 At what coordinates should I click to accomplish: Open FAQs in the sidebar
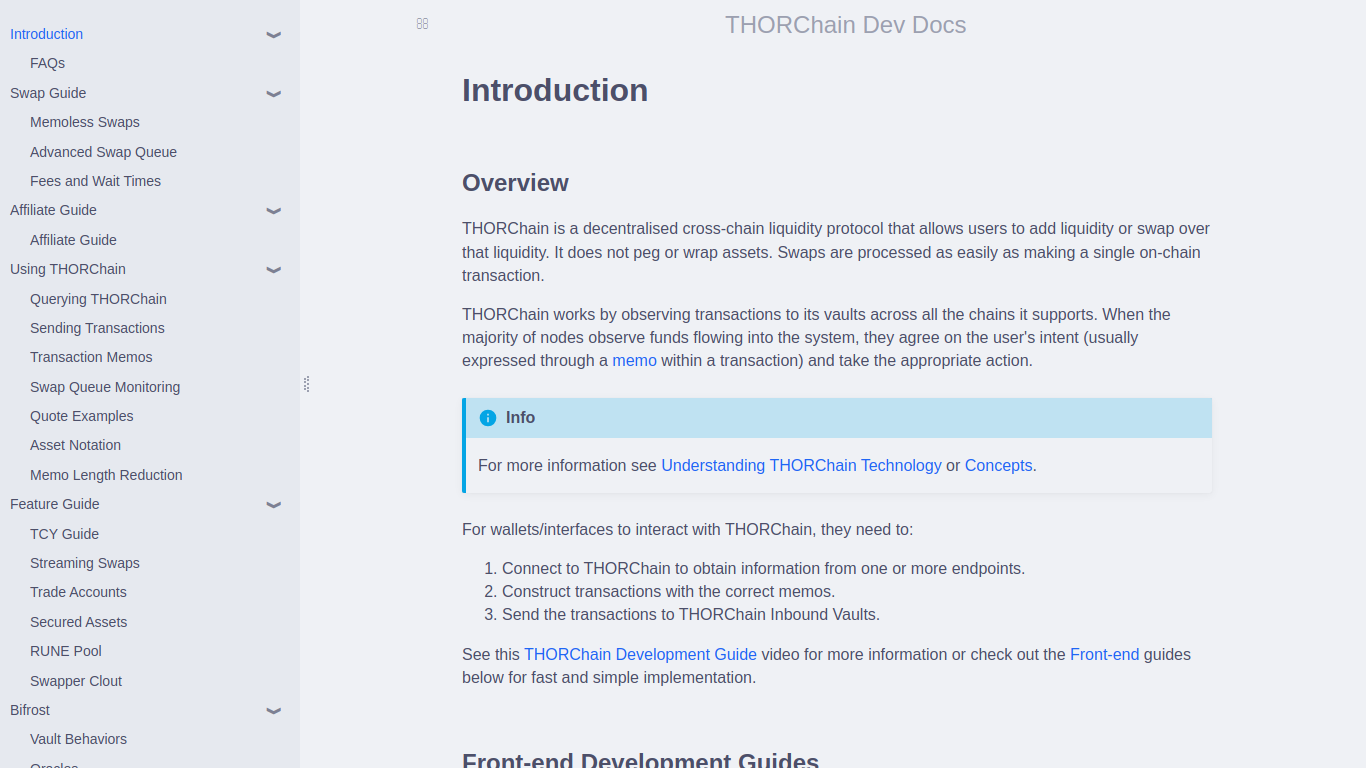pyautogui.click(x=47, y=63)
